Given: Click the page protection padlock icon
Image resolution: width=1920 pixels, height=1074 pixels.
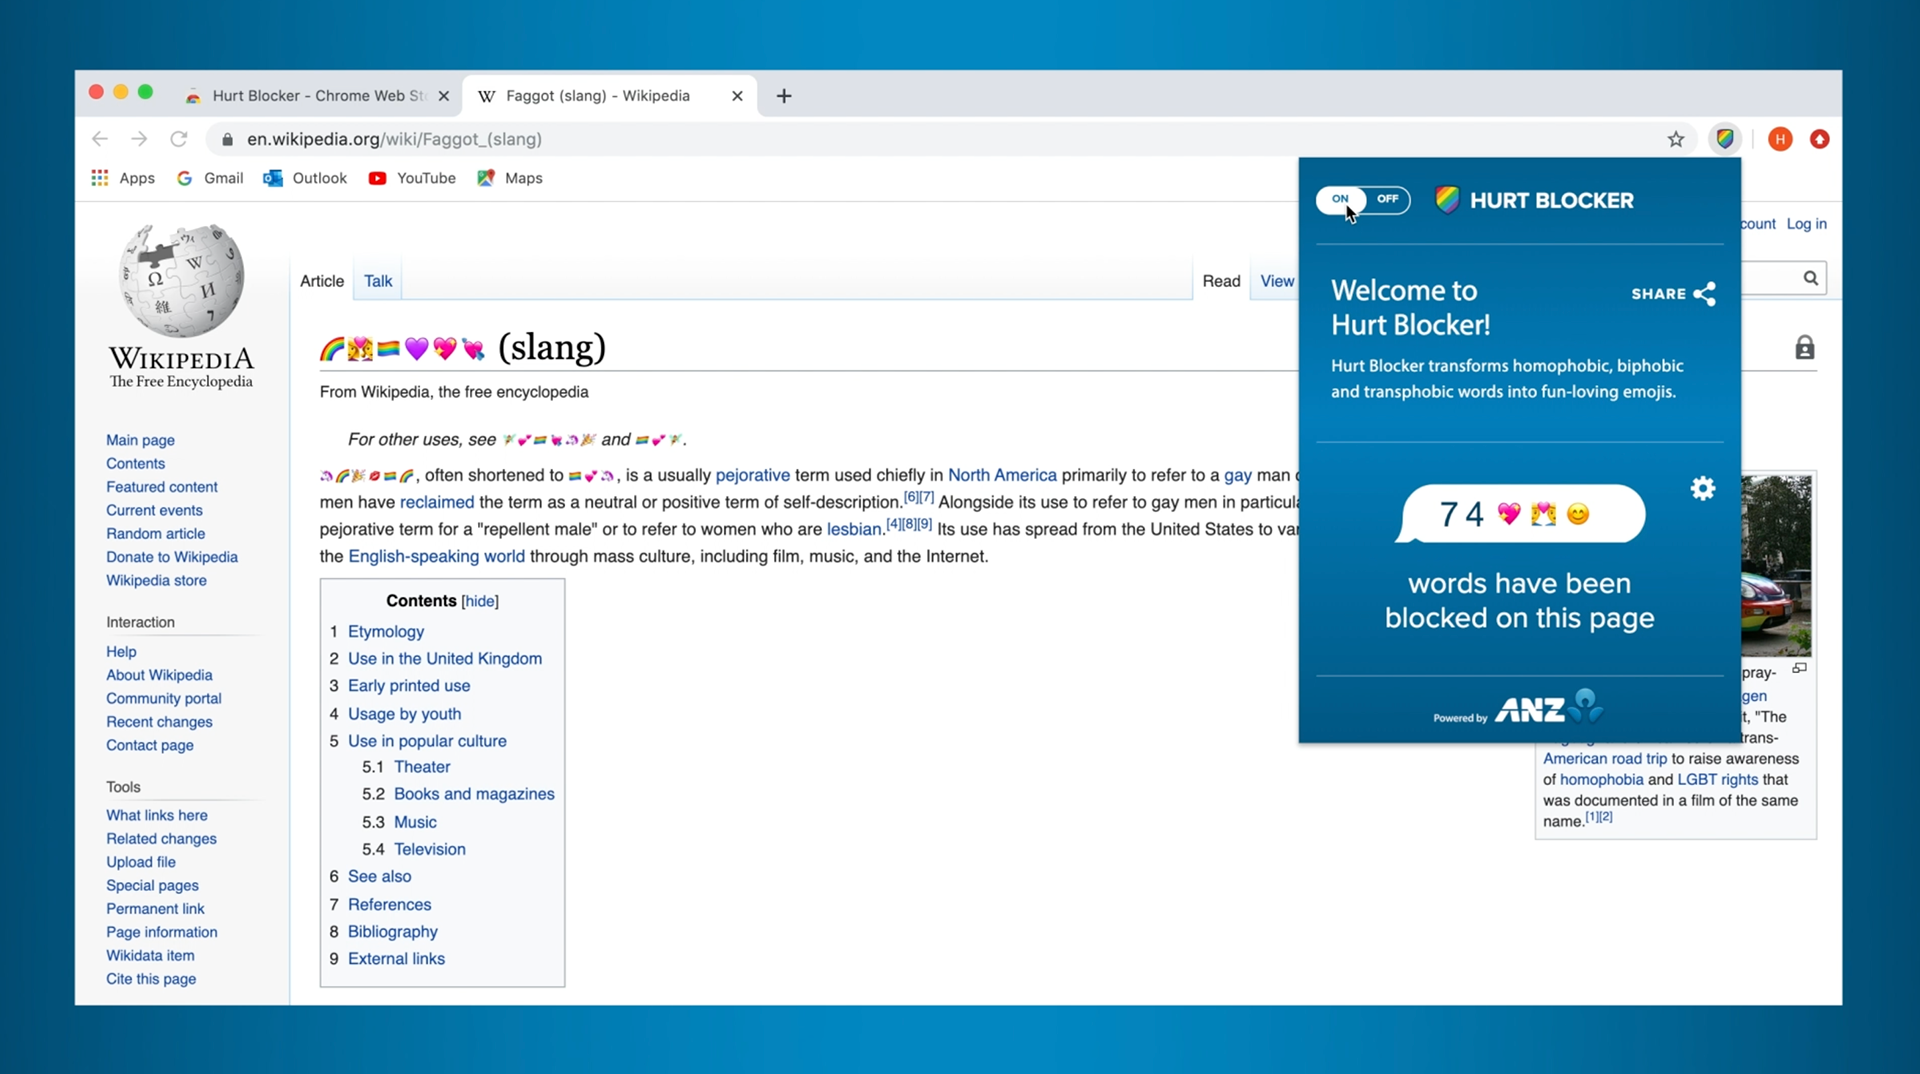Looking at the screenshot, I should pos(1804,348).
